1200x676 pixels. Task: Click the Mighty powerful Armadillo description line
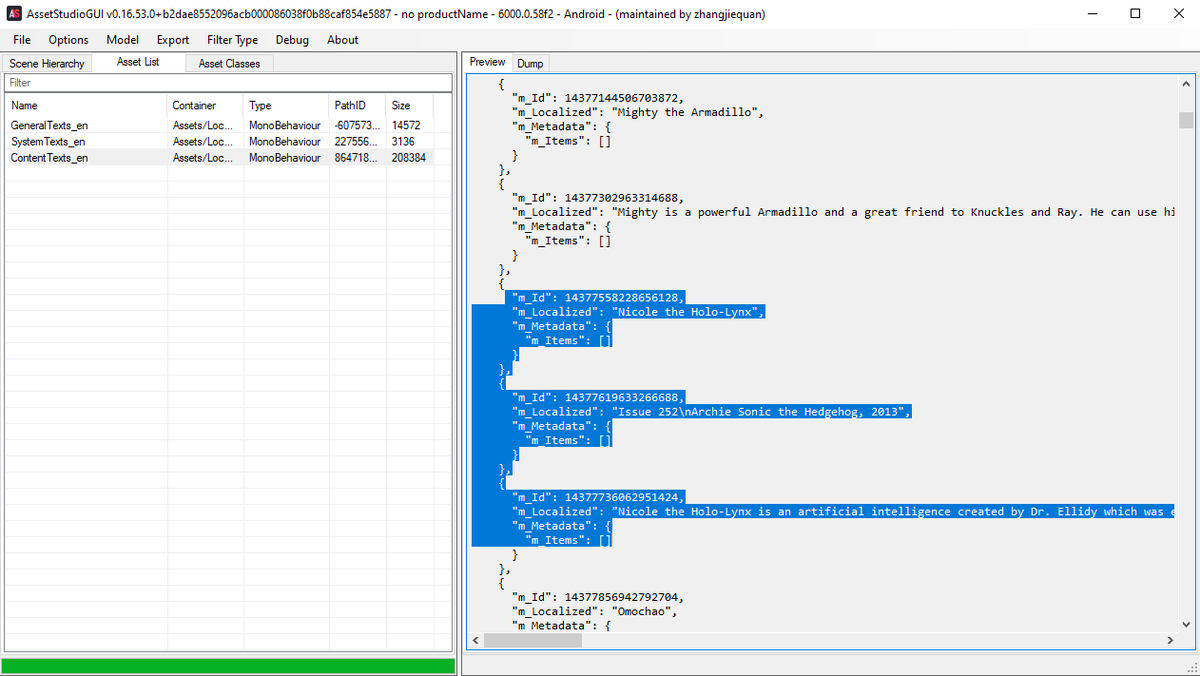point(842,212)
